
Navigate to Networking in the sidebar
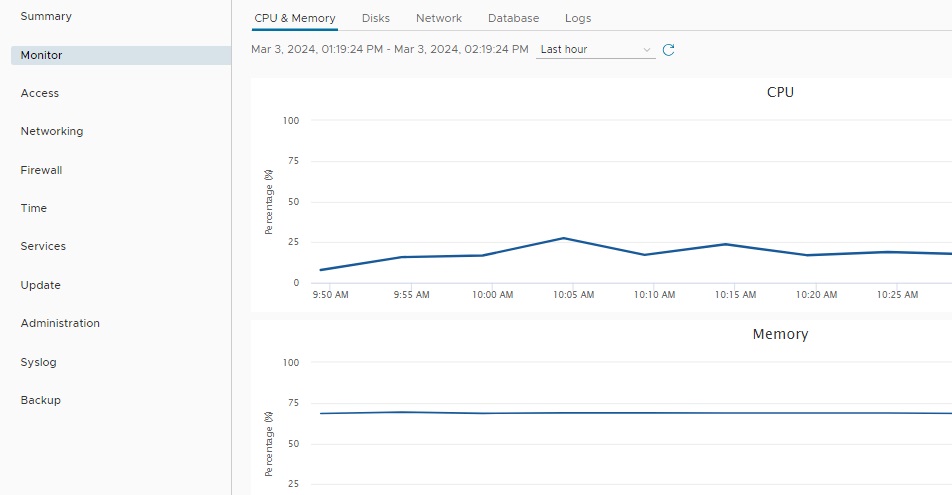pos(52,131)
